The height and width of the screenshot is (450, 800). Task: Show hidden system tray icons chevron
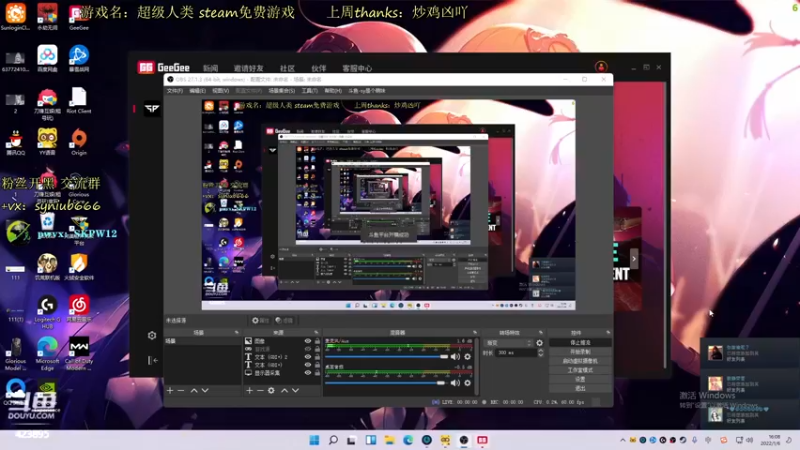pyautogui.click(x=622, y=440)
